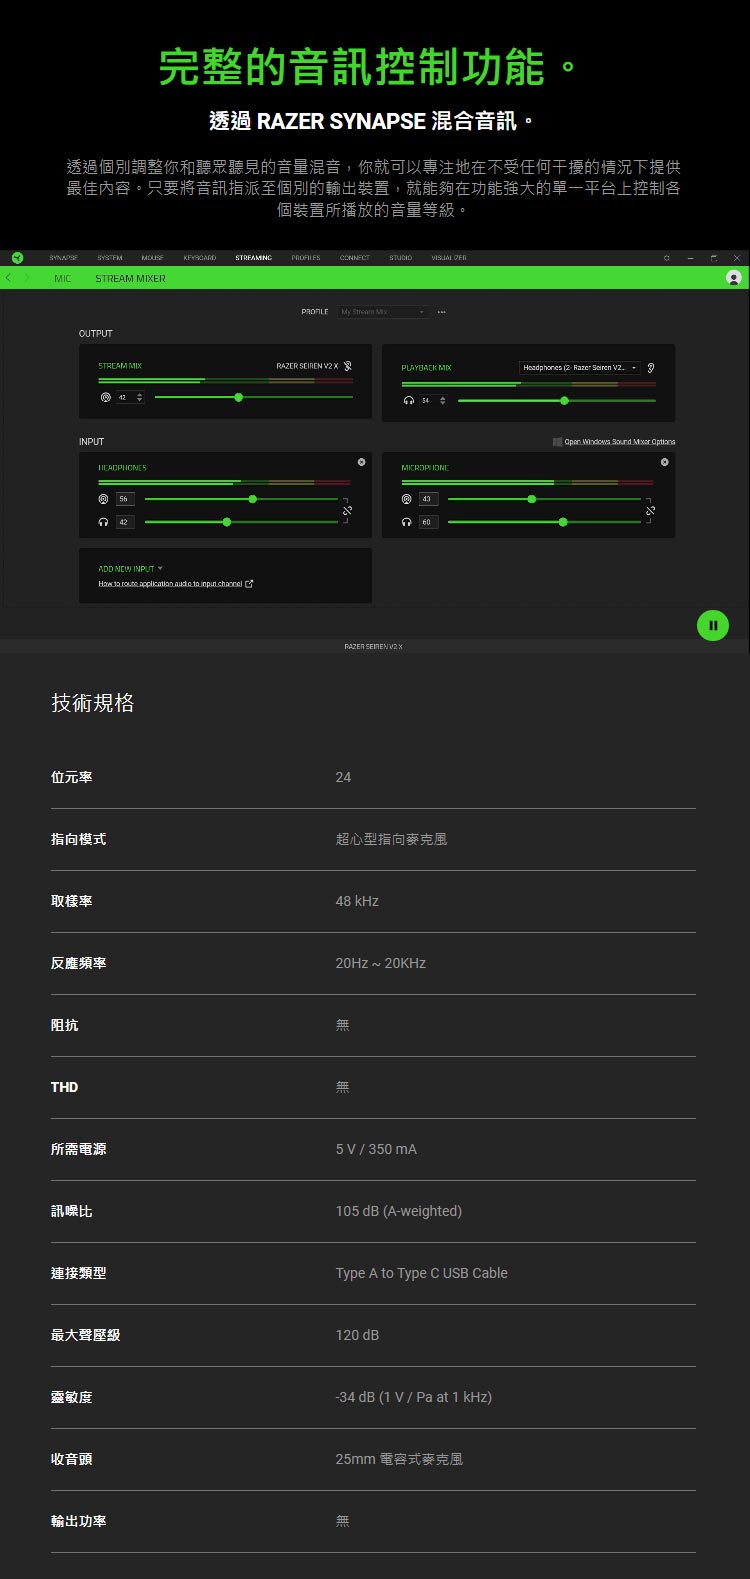Viewport: 750px width, 1579px height.
Task: Click Microphone input playback slider at 60
Action: [x=544, y=522]
